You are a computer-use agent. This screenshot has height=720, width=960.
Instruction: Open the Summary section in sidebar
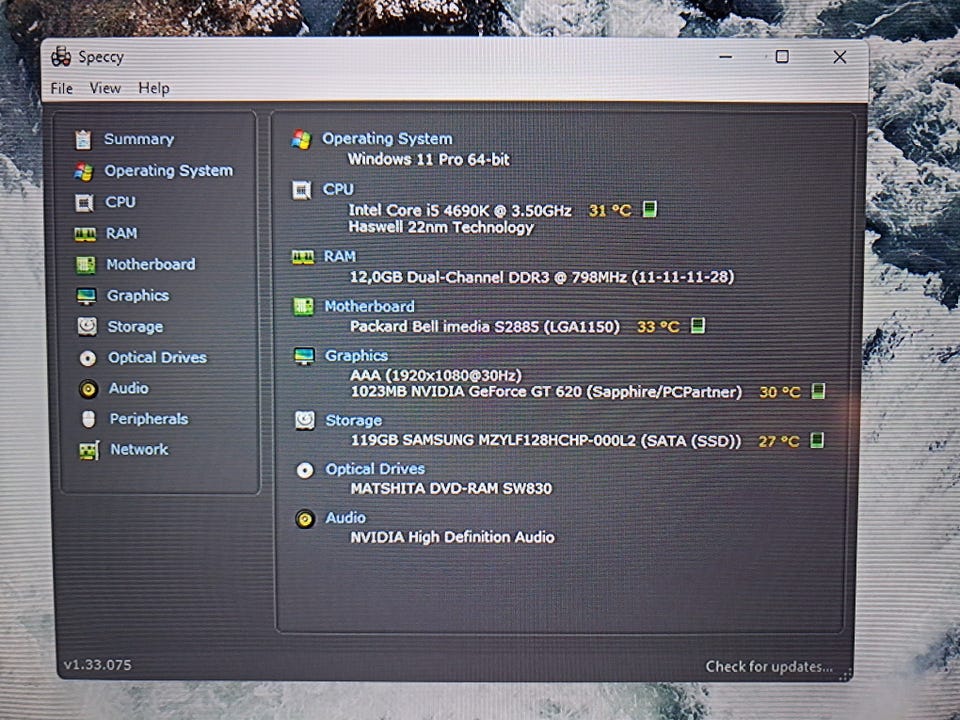pyautogui.click(x=139, y=139)
